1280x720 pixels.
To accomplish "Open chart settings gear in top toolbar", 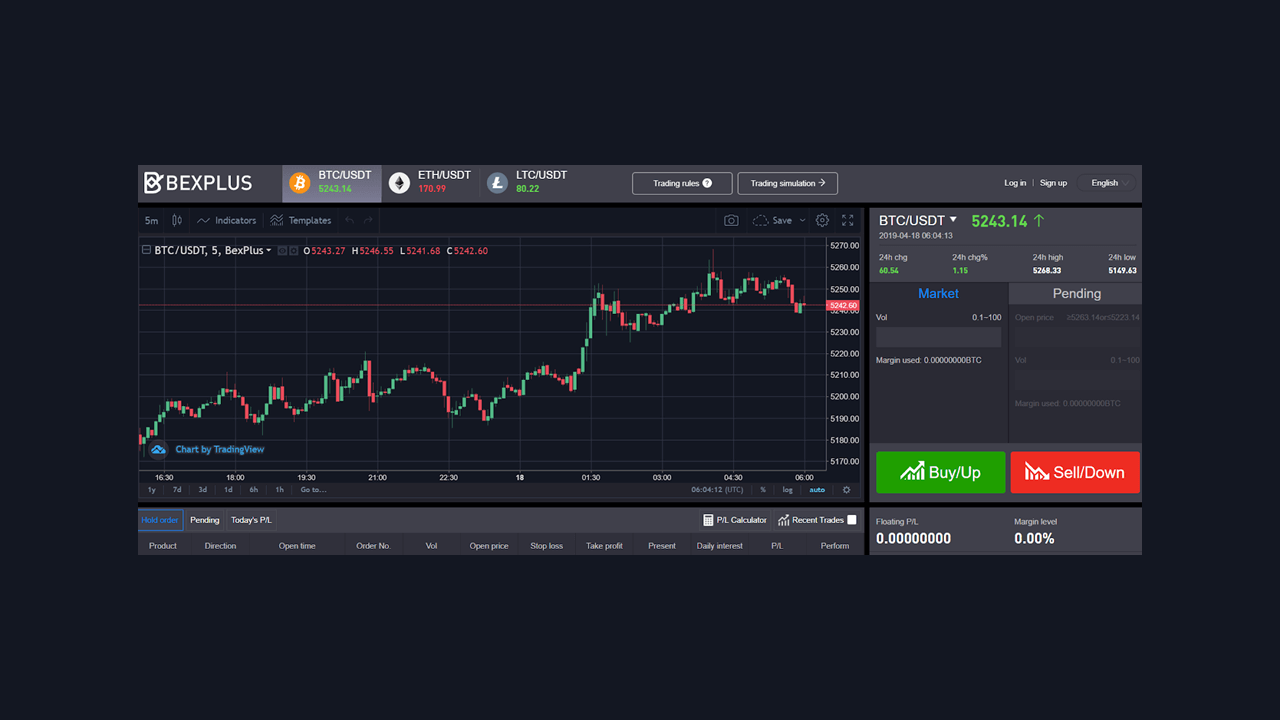I will tap(822, 220).
